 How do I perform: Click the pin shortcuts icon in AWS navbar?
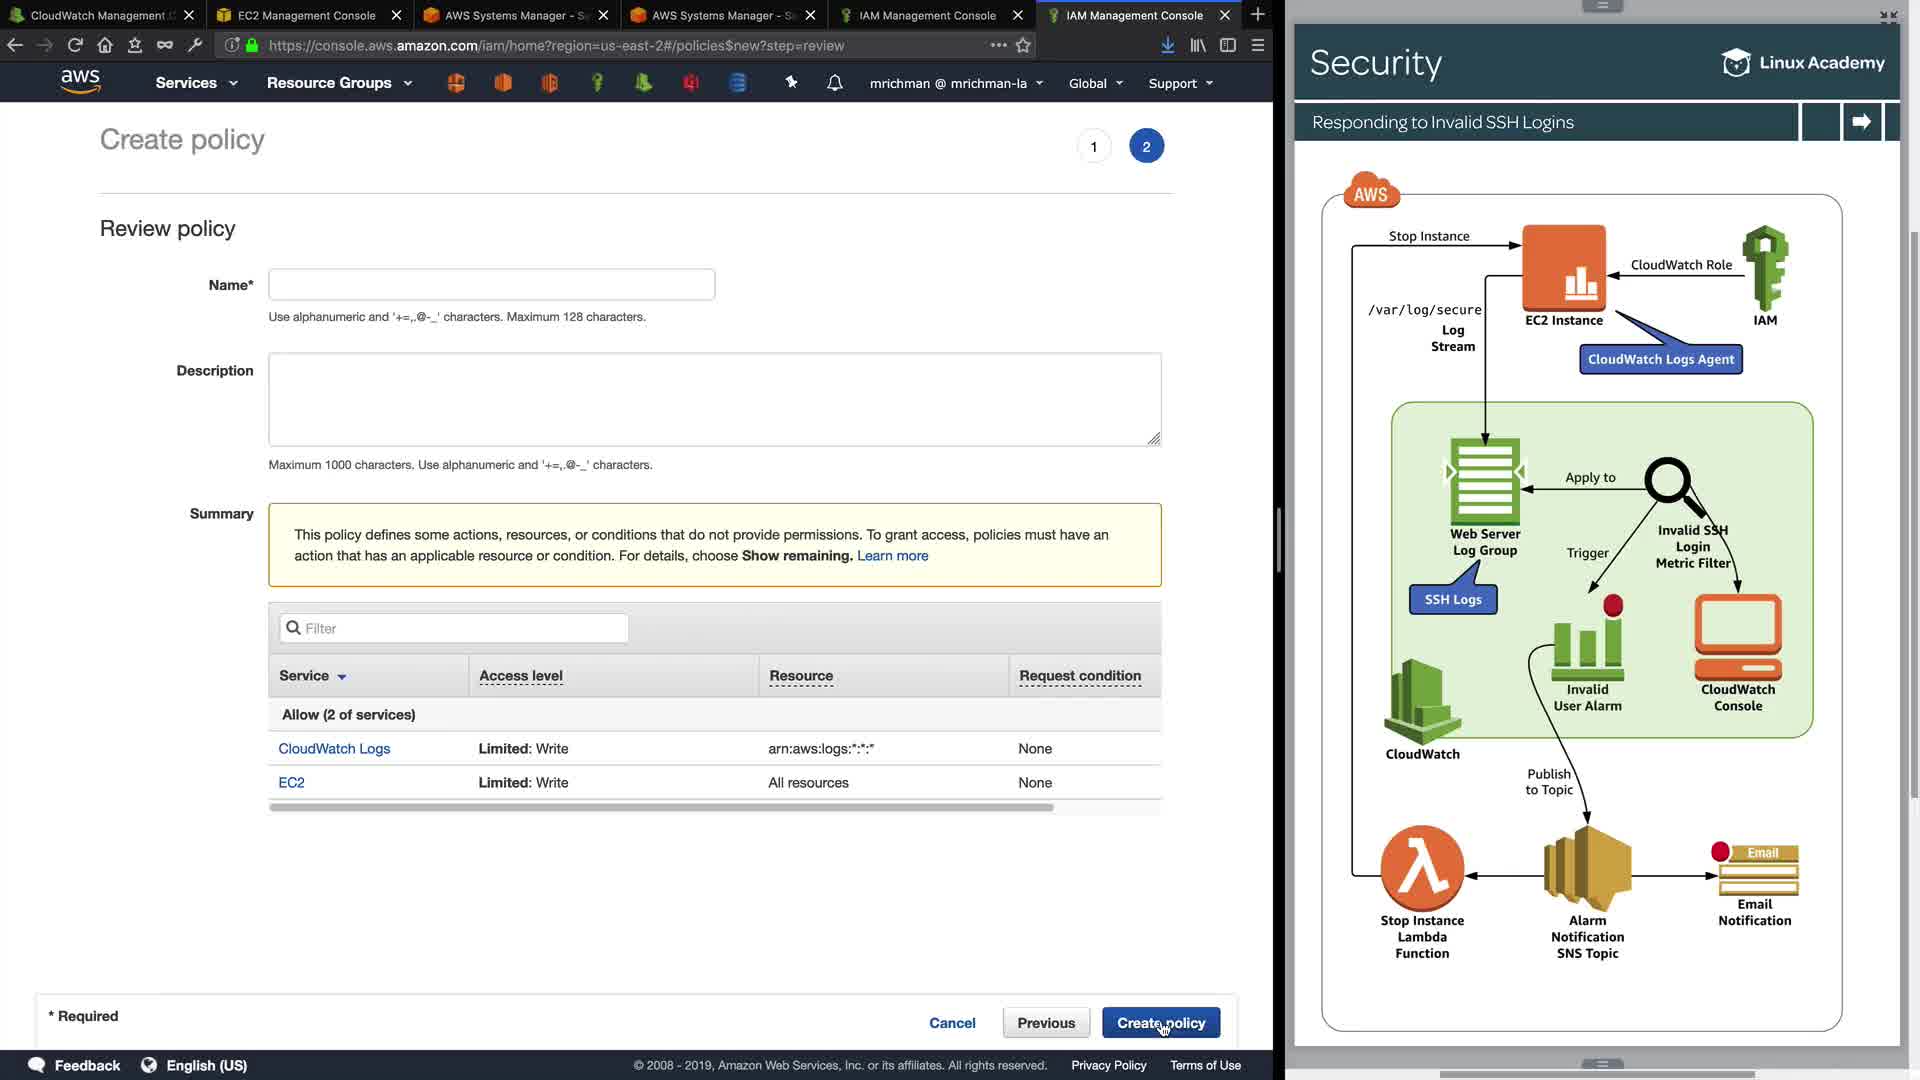pos(791,83)
